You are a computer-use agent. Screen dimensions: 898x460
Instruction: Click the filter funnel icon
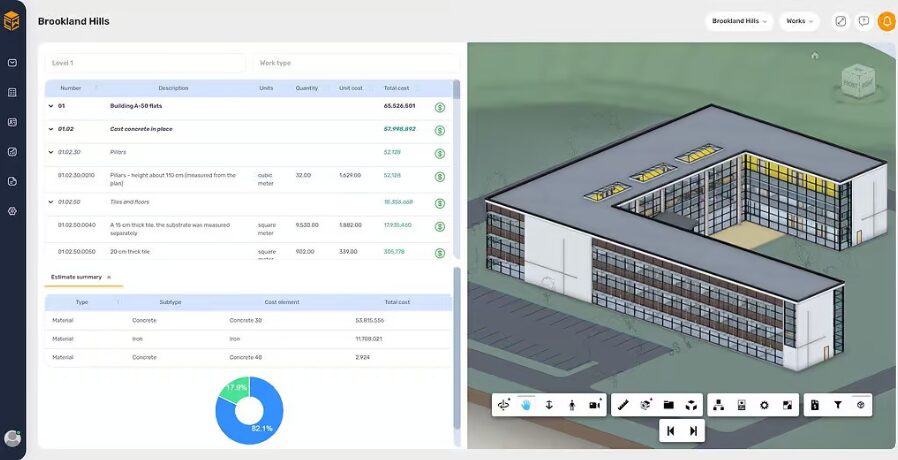(x=837, y=405)
